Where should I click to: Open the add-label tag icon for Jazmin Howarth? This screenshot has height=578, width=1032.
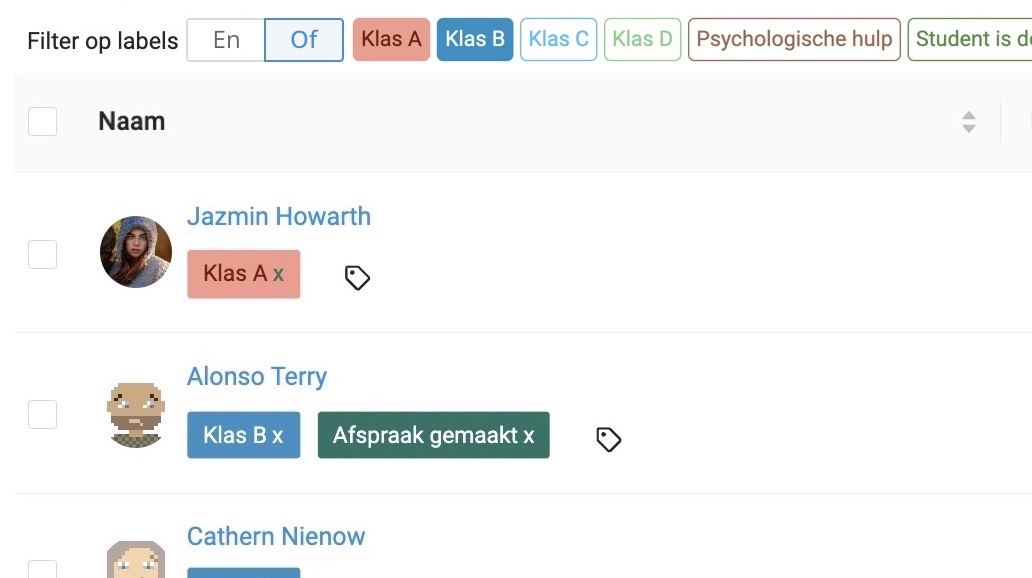(x=357, y=278)
